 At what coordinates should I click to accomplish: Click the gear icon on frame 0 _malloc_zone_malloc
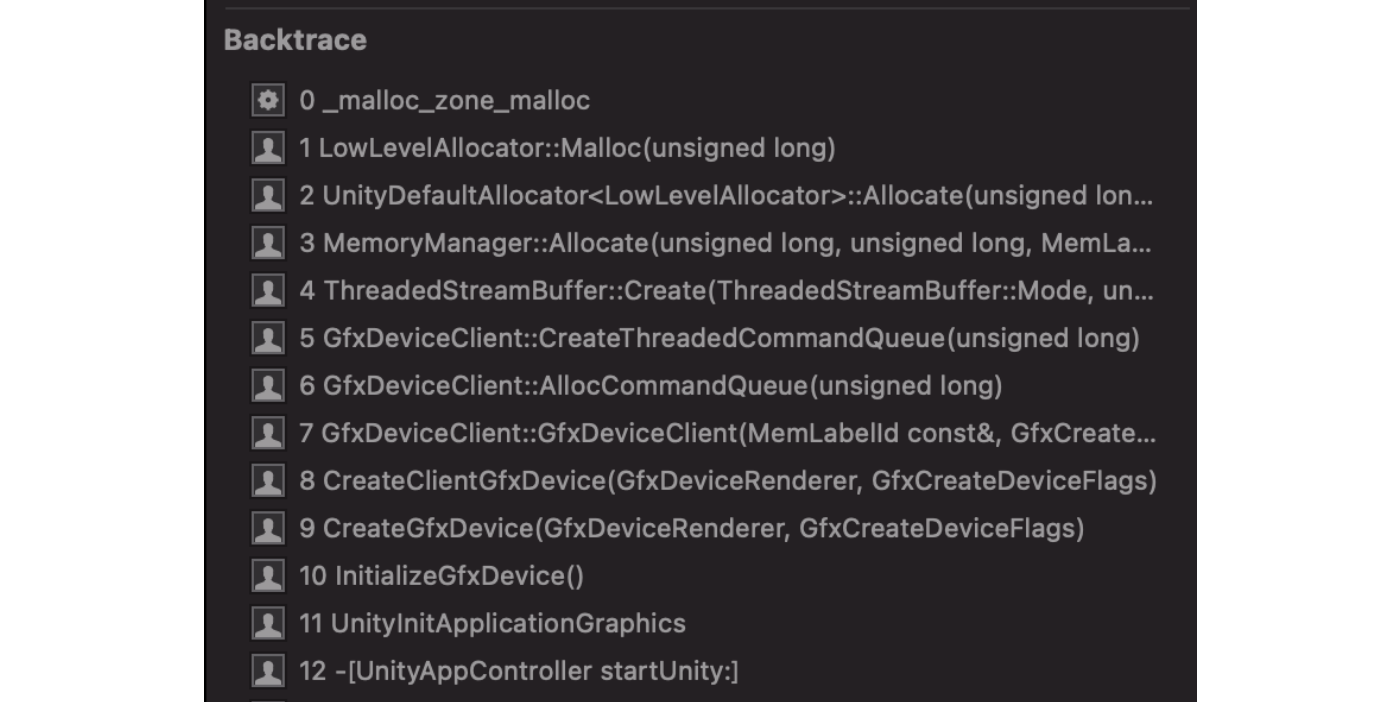point(267,100)
